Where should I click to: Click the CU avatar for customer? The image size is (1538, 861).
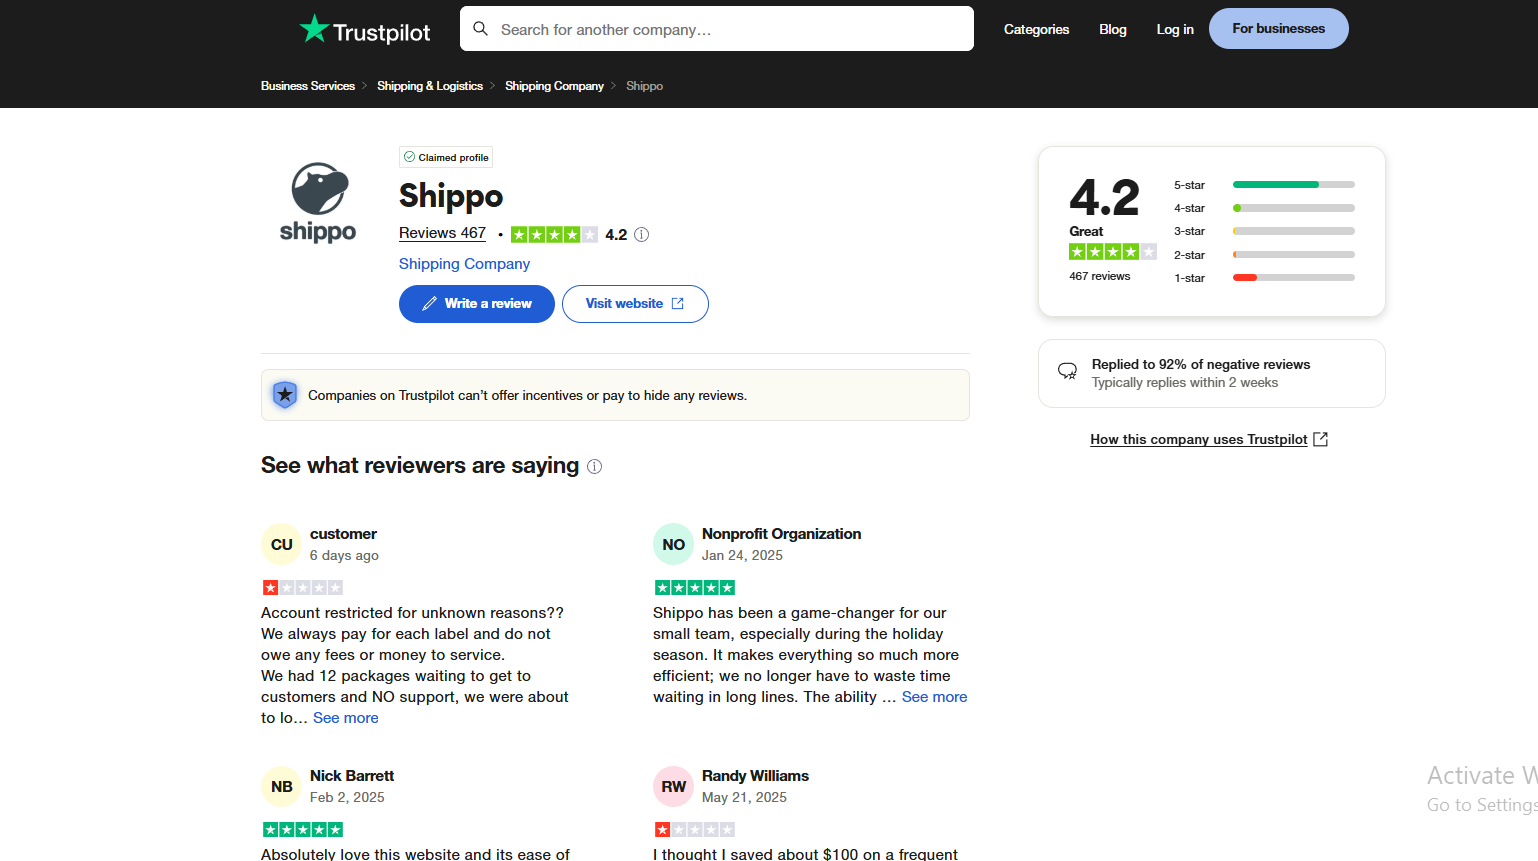coord(282,544)
